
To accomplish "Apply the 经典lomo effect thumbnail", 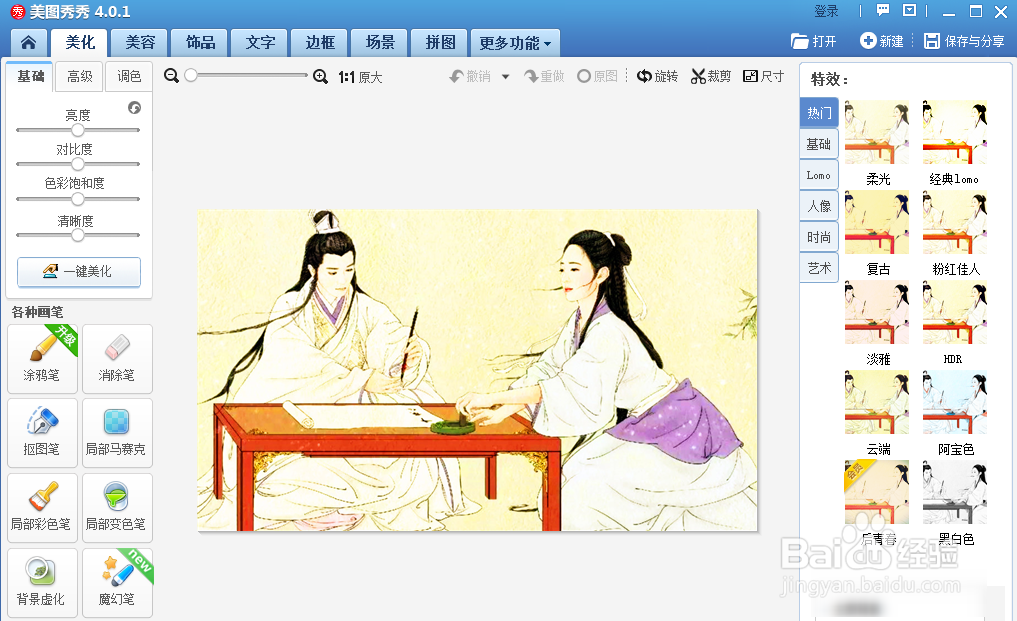I will pos(955,132).
